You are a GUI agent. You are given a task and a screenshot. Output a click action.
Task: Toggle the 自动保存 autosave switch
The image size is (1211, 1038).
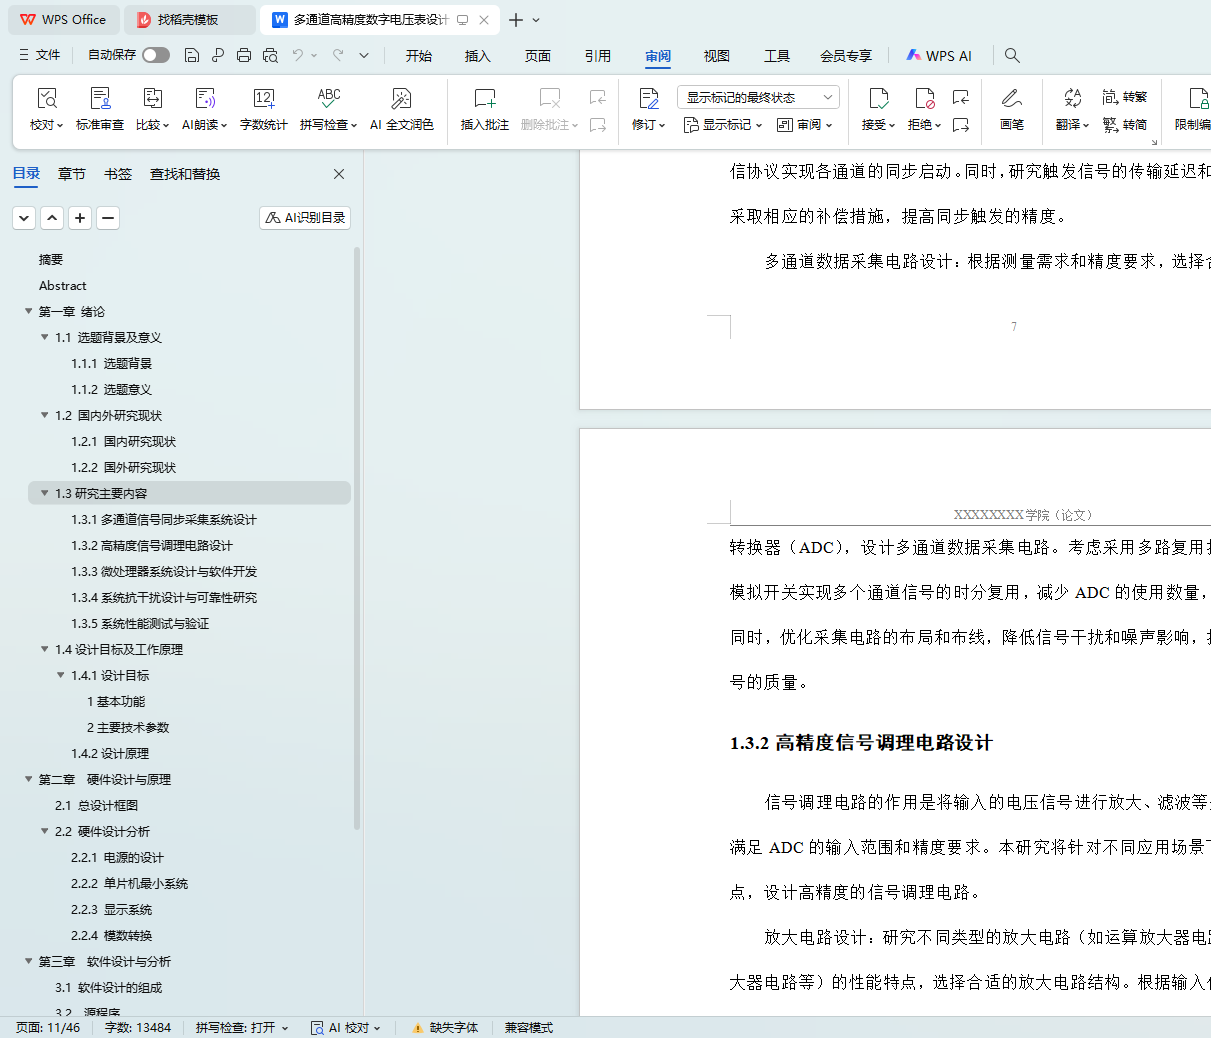155,55
